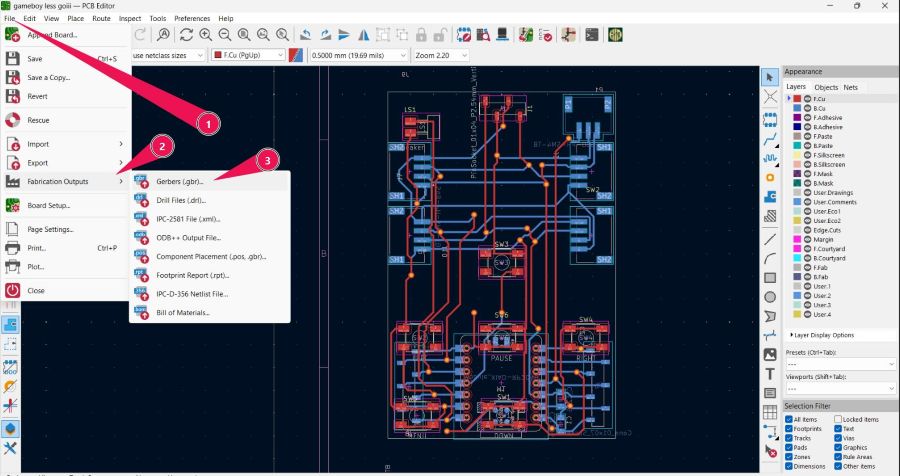Screen dimensions: 900x476
Task: Choose Gerbers (.gbr)... from submenu
Action: pyautogui.click(x=210, y=181)
